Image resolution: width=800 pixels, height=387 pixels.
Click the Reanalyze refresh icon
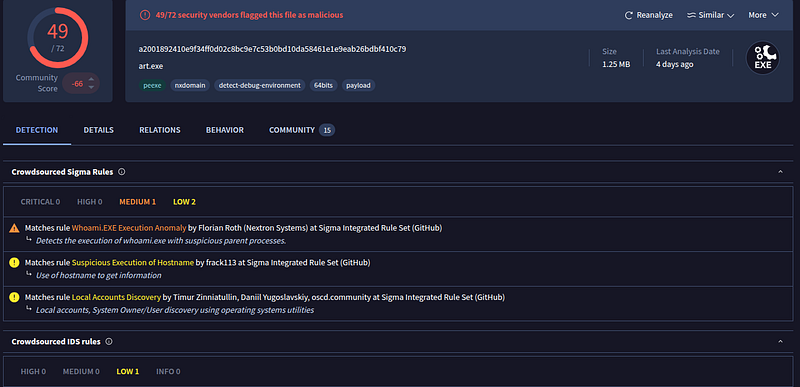click(x=629, y=15)
